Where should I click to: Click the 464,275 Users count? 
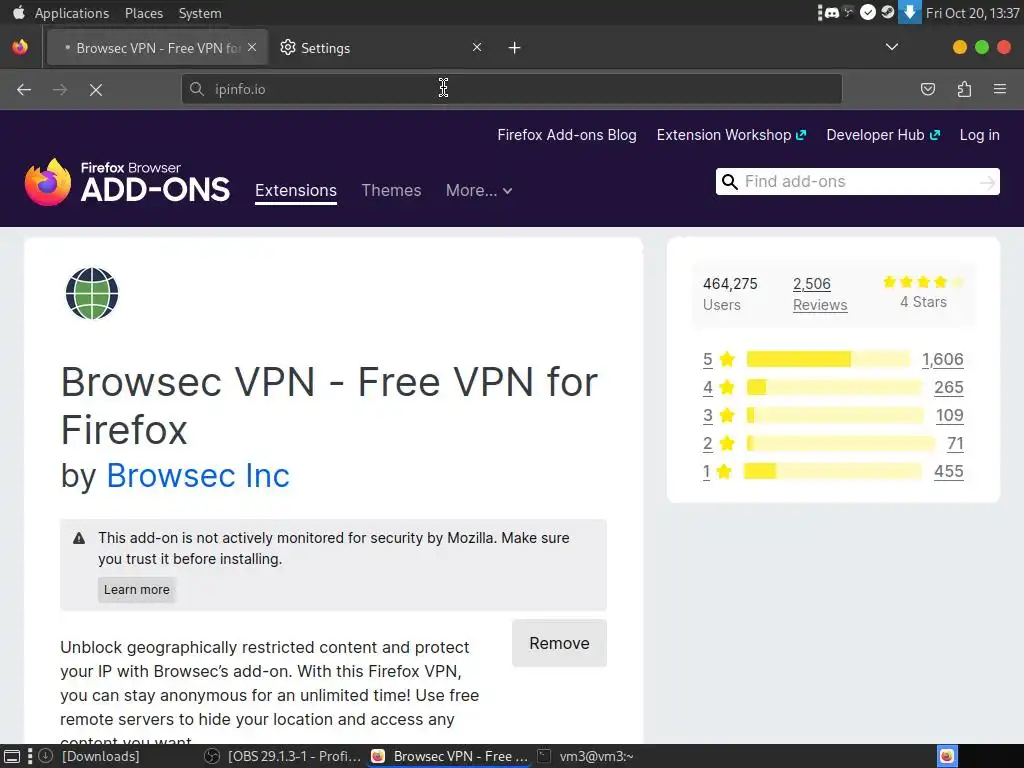730,294
